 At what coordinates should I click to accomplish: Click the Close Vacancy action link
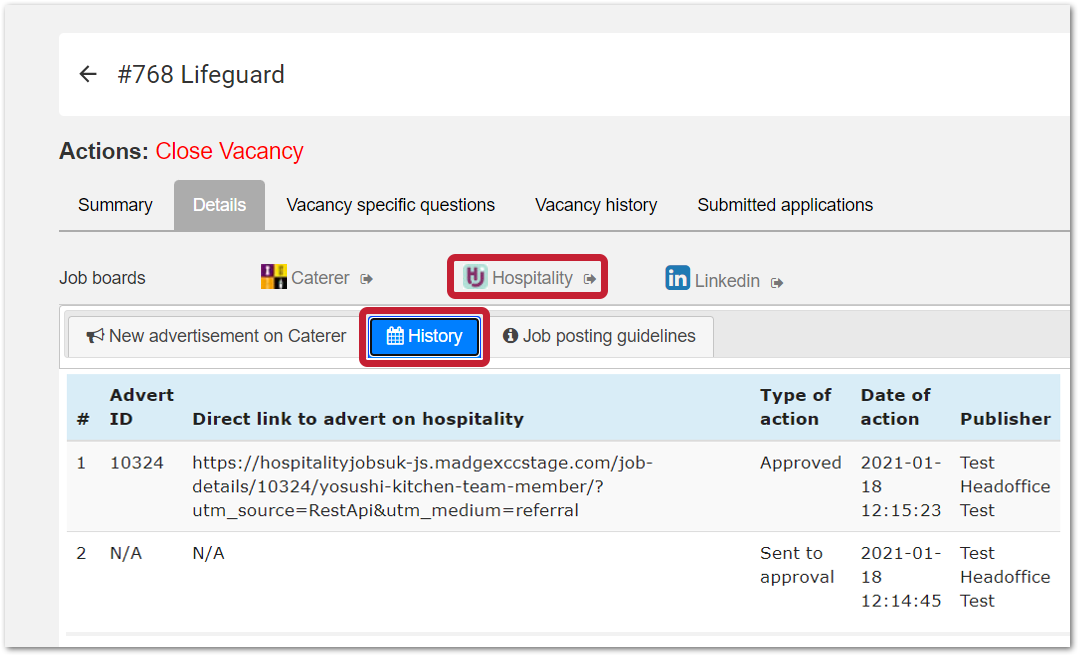click(x=229, y=151)
